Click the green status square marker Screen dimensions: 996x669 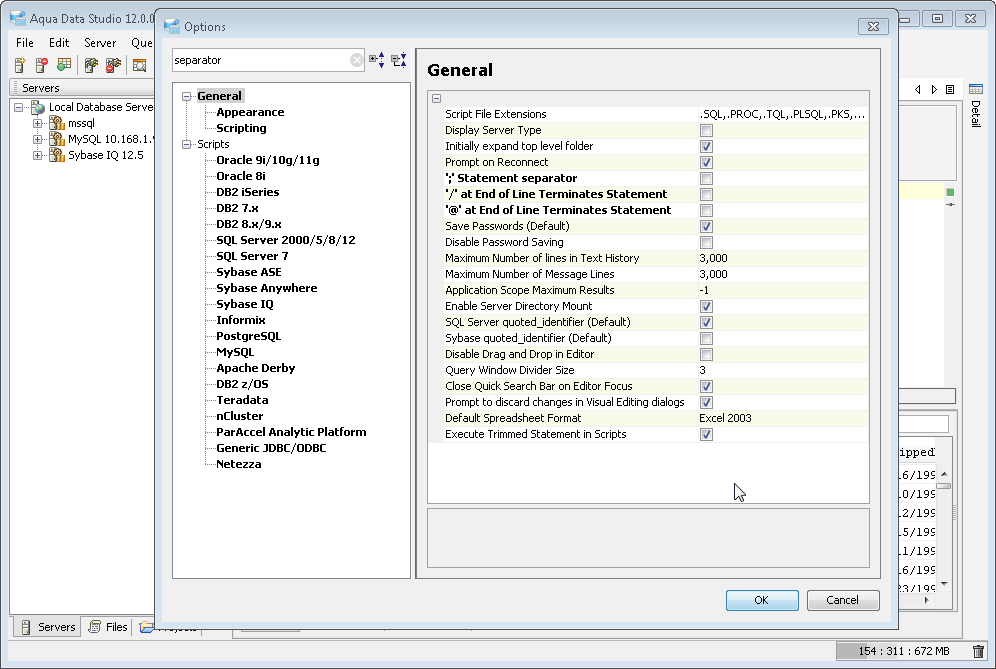point(950,192)
